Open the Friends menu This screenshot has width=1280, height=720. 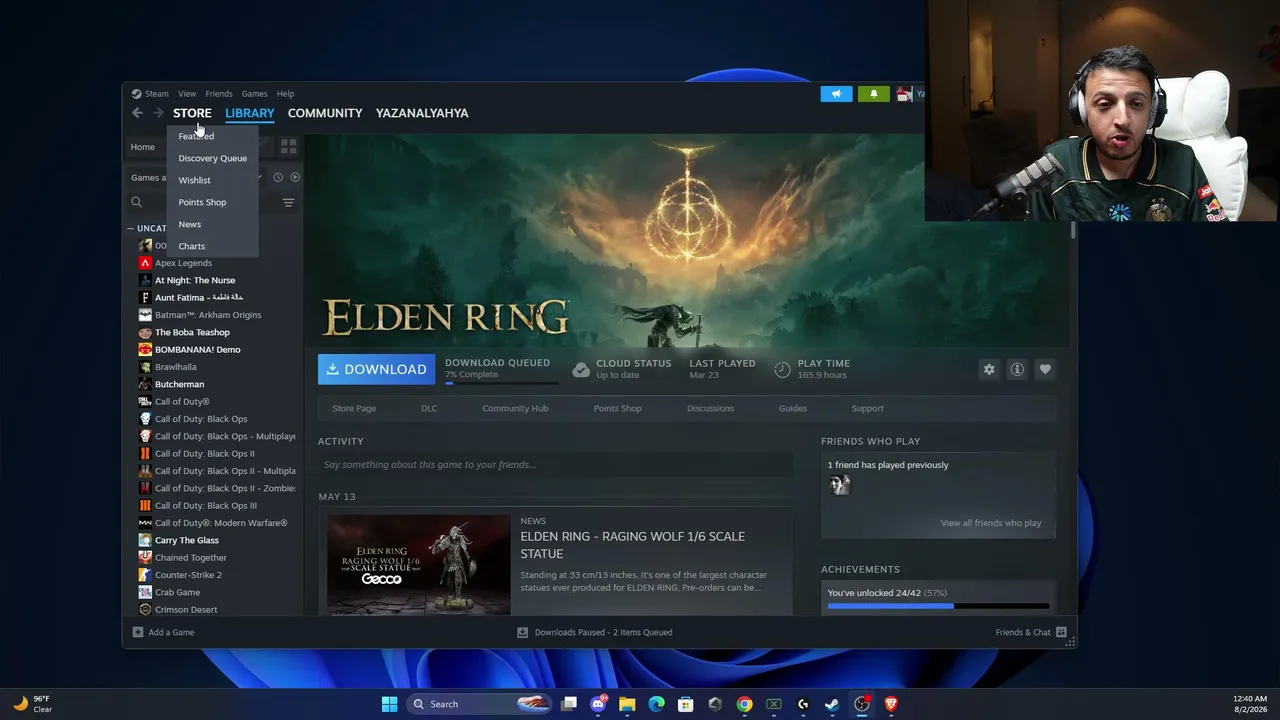(x=219, y=94)
